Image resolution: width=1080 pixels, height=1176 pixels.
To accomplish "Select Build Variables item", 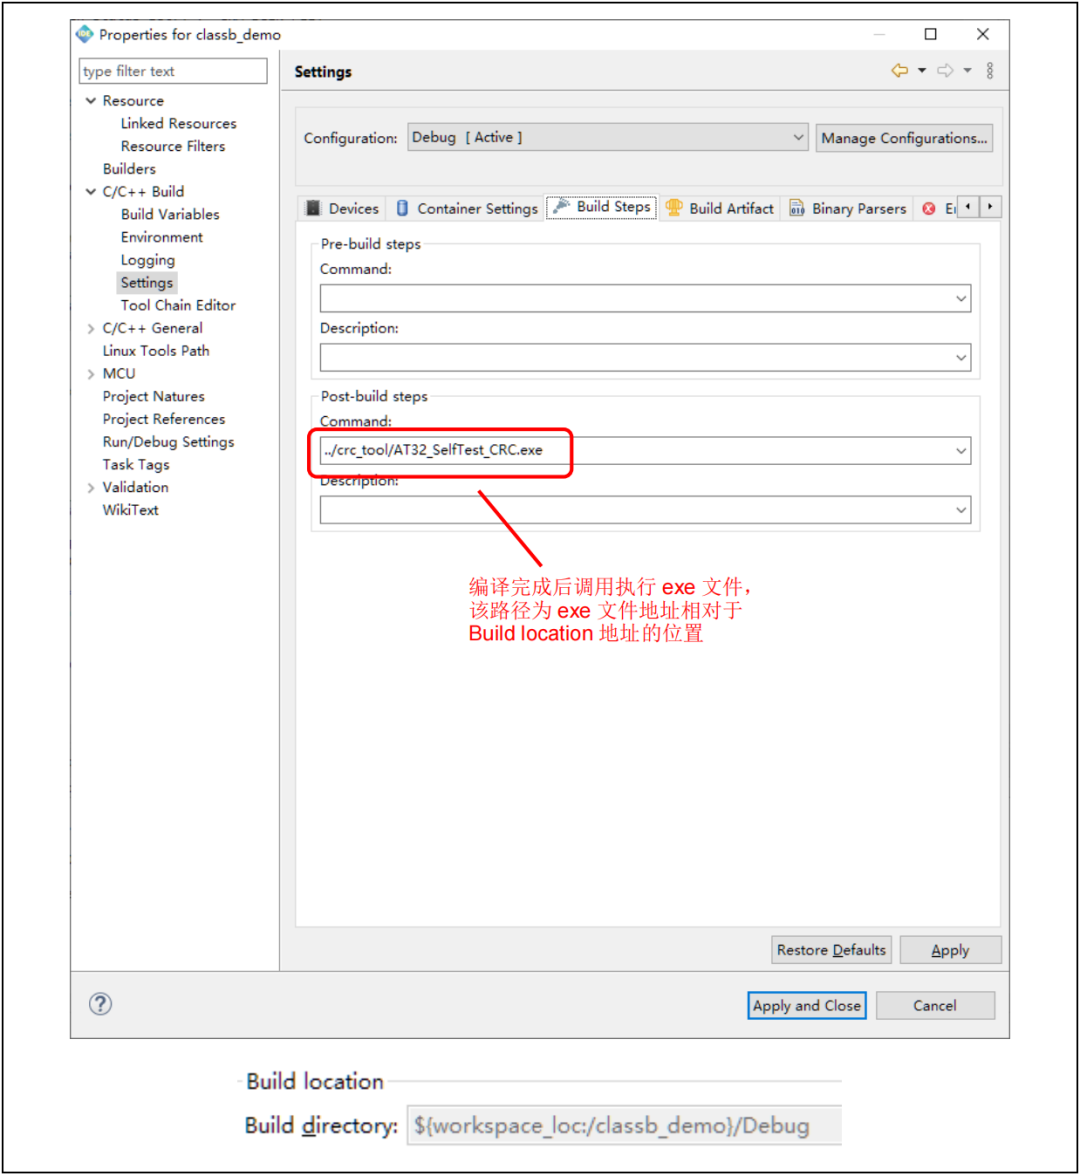I will 170,214.
